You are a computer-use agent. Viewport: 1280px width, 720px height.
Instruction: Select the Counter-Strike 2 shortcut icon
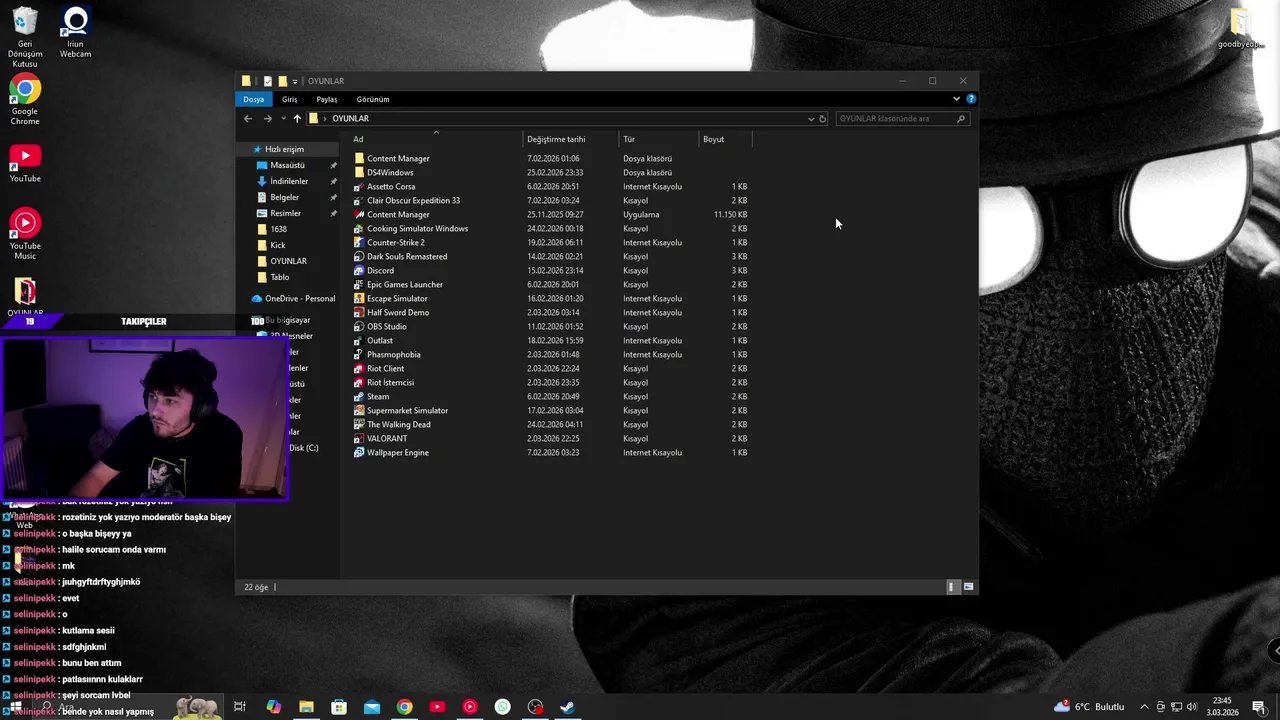pyautogui.click(x=359, y=243)
